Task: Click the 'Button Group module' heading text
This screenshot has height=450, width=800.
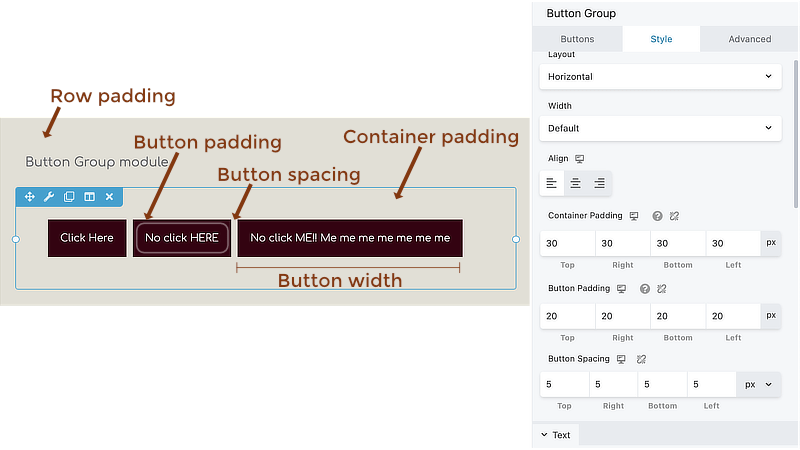Action: coord(97,162)
